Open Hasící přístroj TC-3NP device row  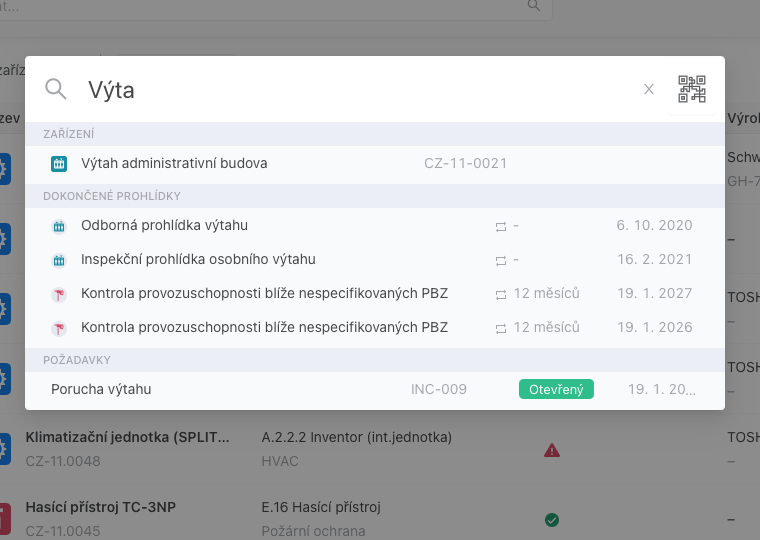100,508
